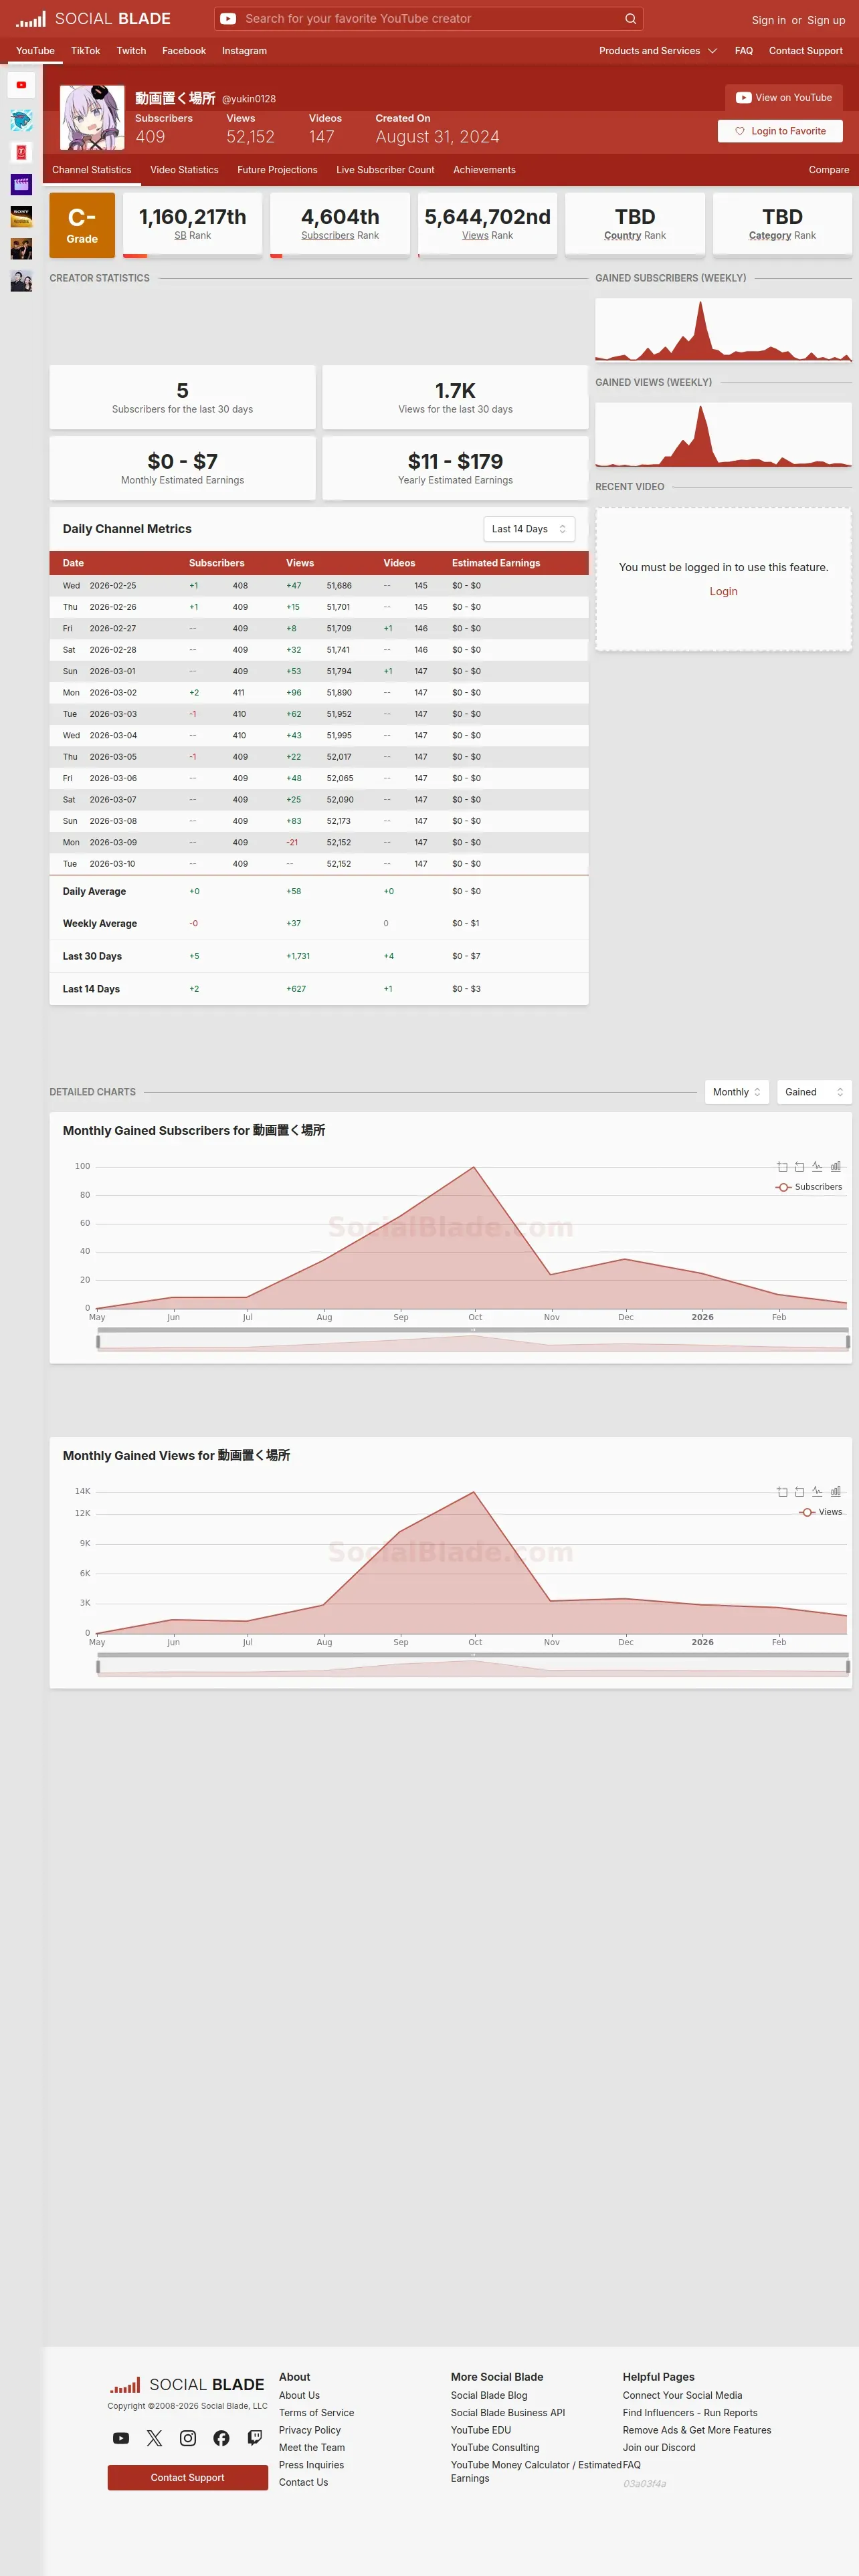Click area zoom icon on Gained Subscribers chart
Screen dimensions: 859x2576
(x=782, y=1167)
